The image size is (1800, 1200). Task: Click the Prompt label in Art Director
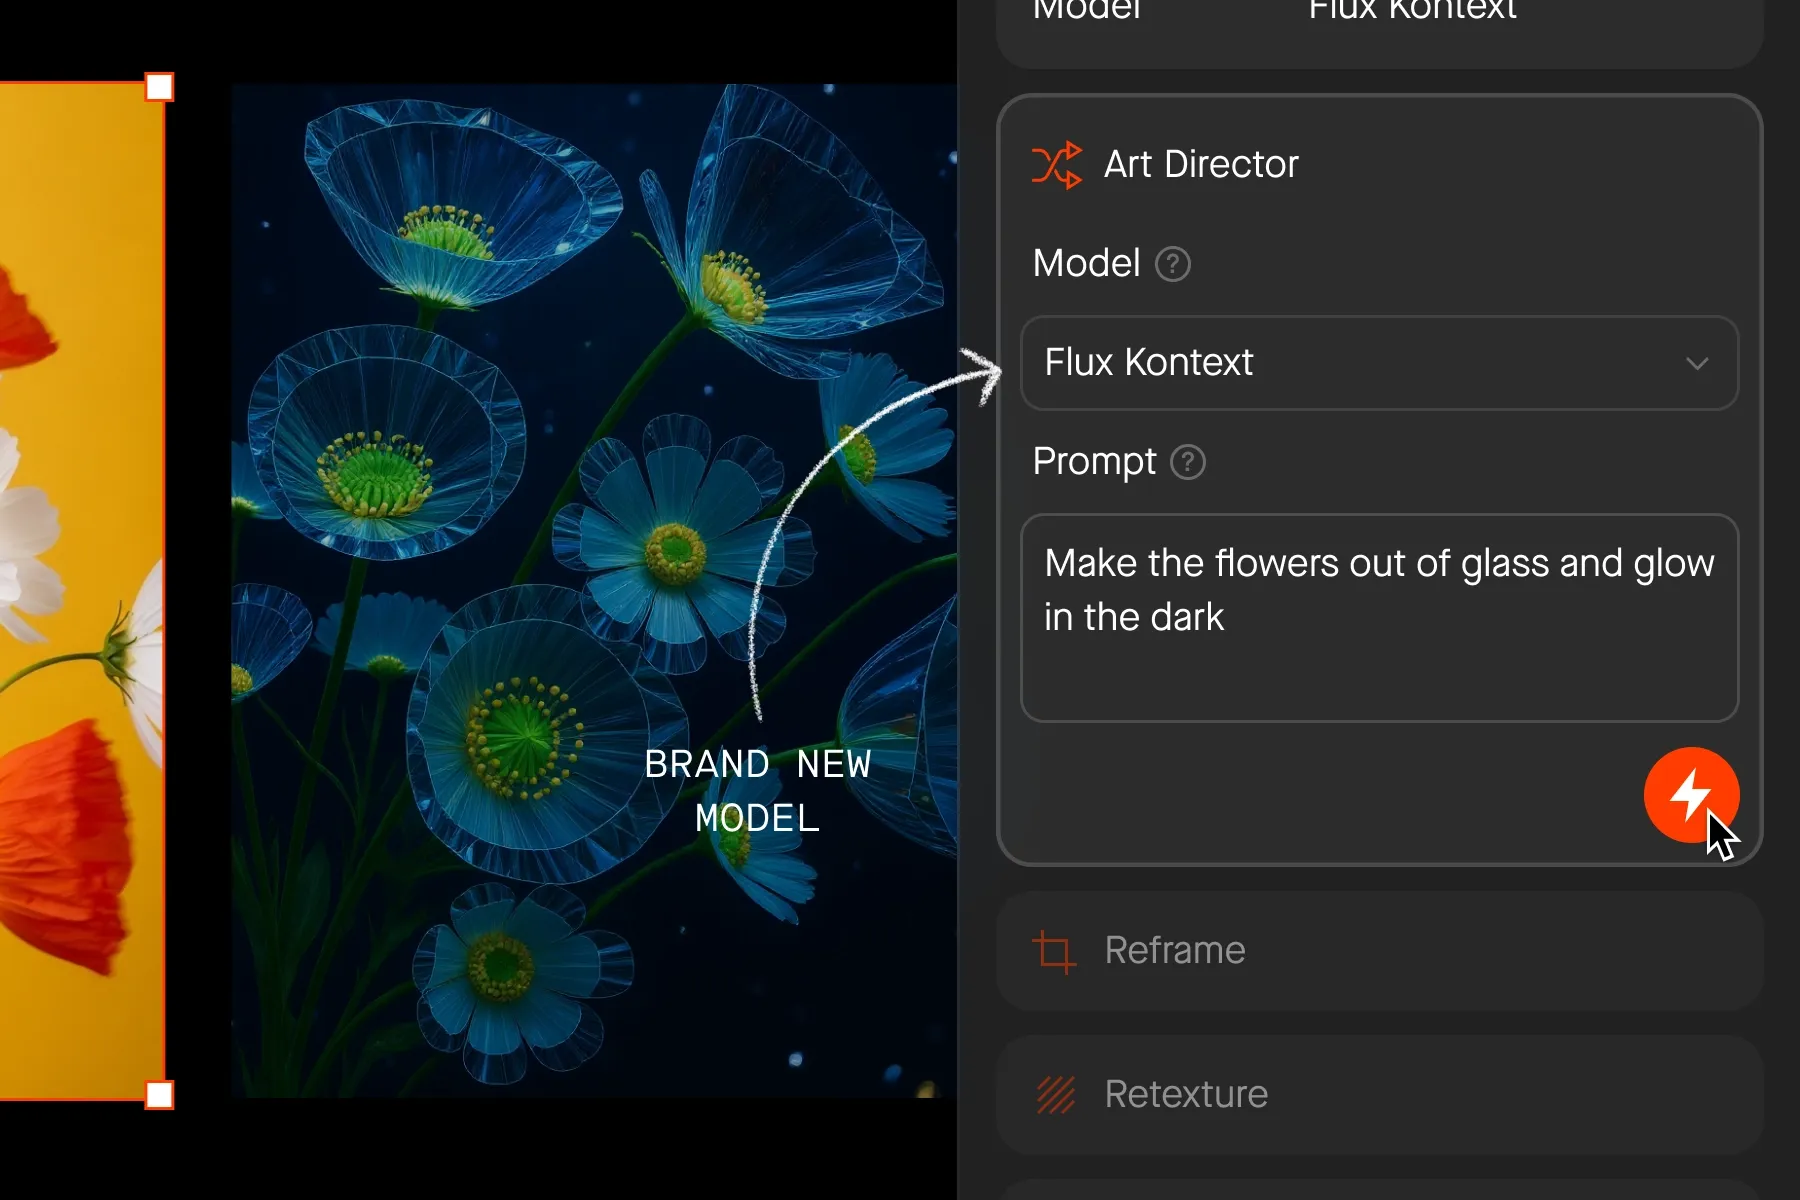click(x=1094, y=462)
